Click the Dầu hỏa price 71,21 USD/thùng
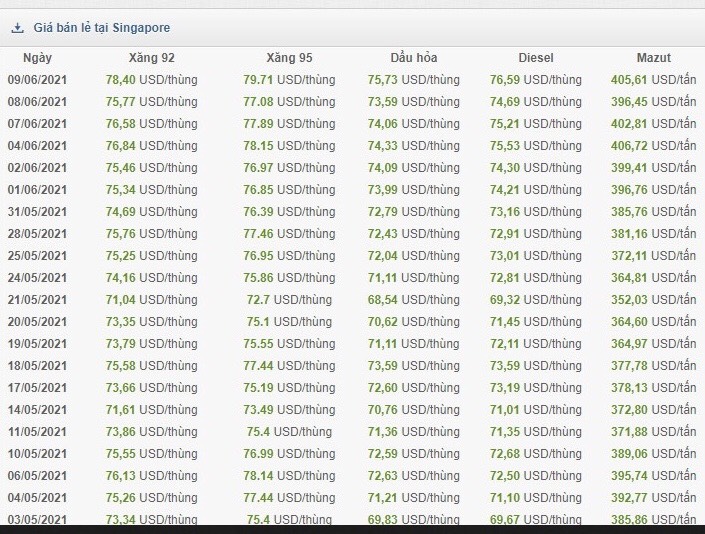705x534 pixels. 414,498
